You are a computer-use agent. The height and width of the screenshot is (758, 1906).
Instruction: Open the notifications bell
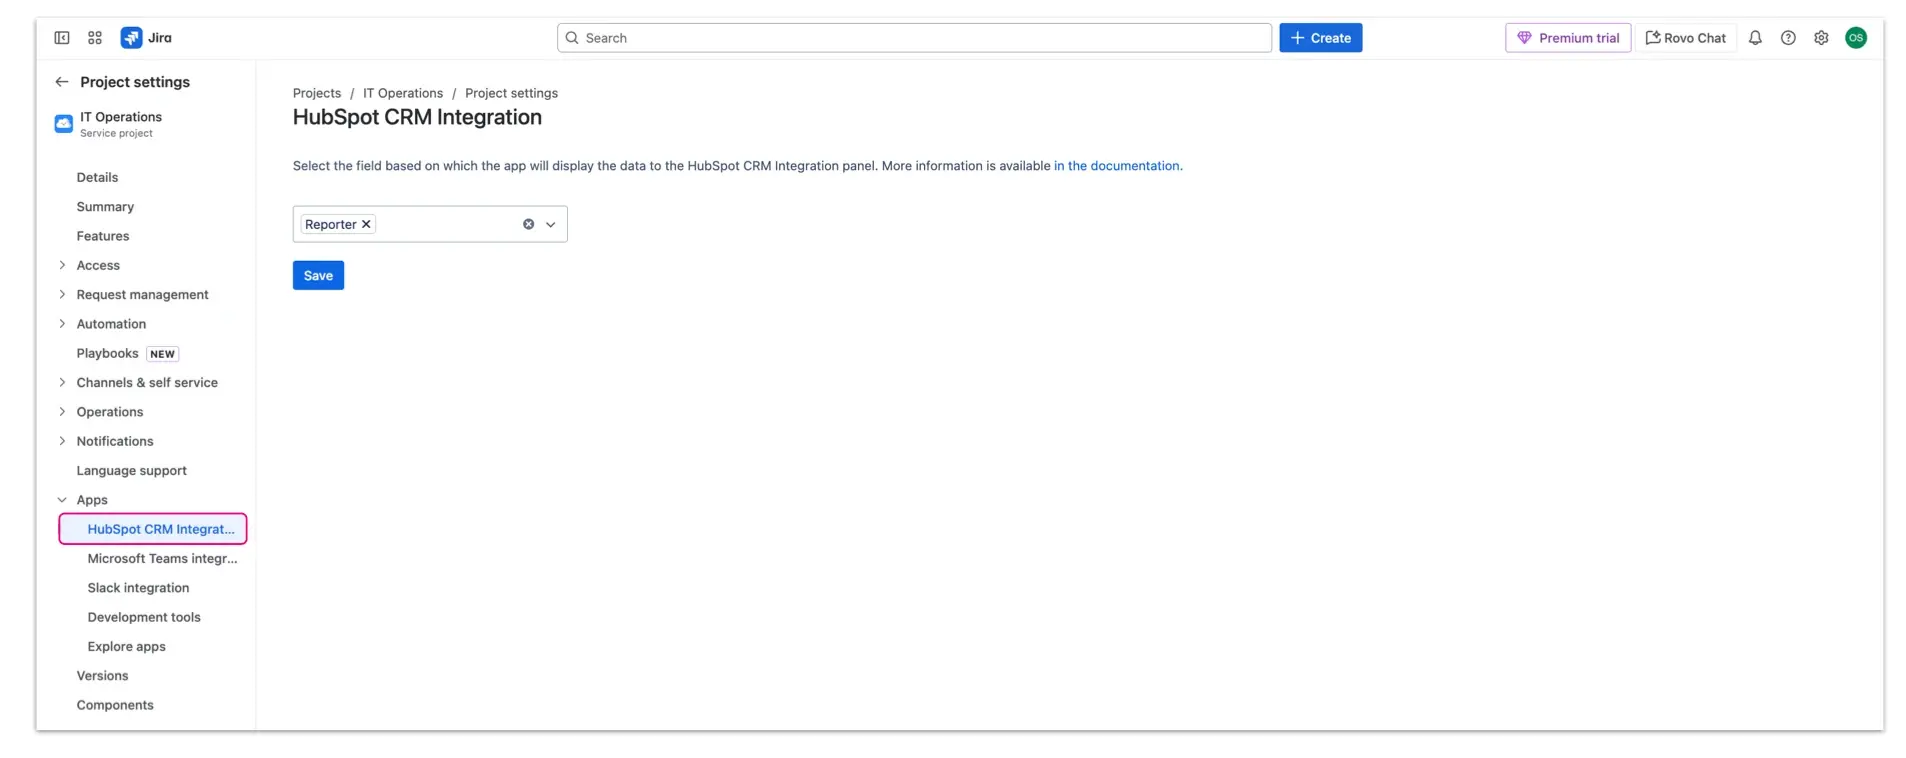tap(1755, 38)
